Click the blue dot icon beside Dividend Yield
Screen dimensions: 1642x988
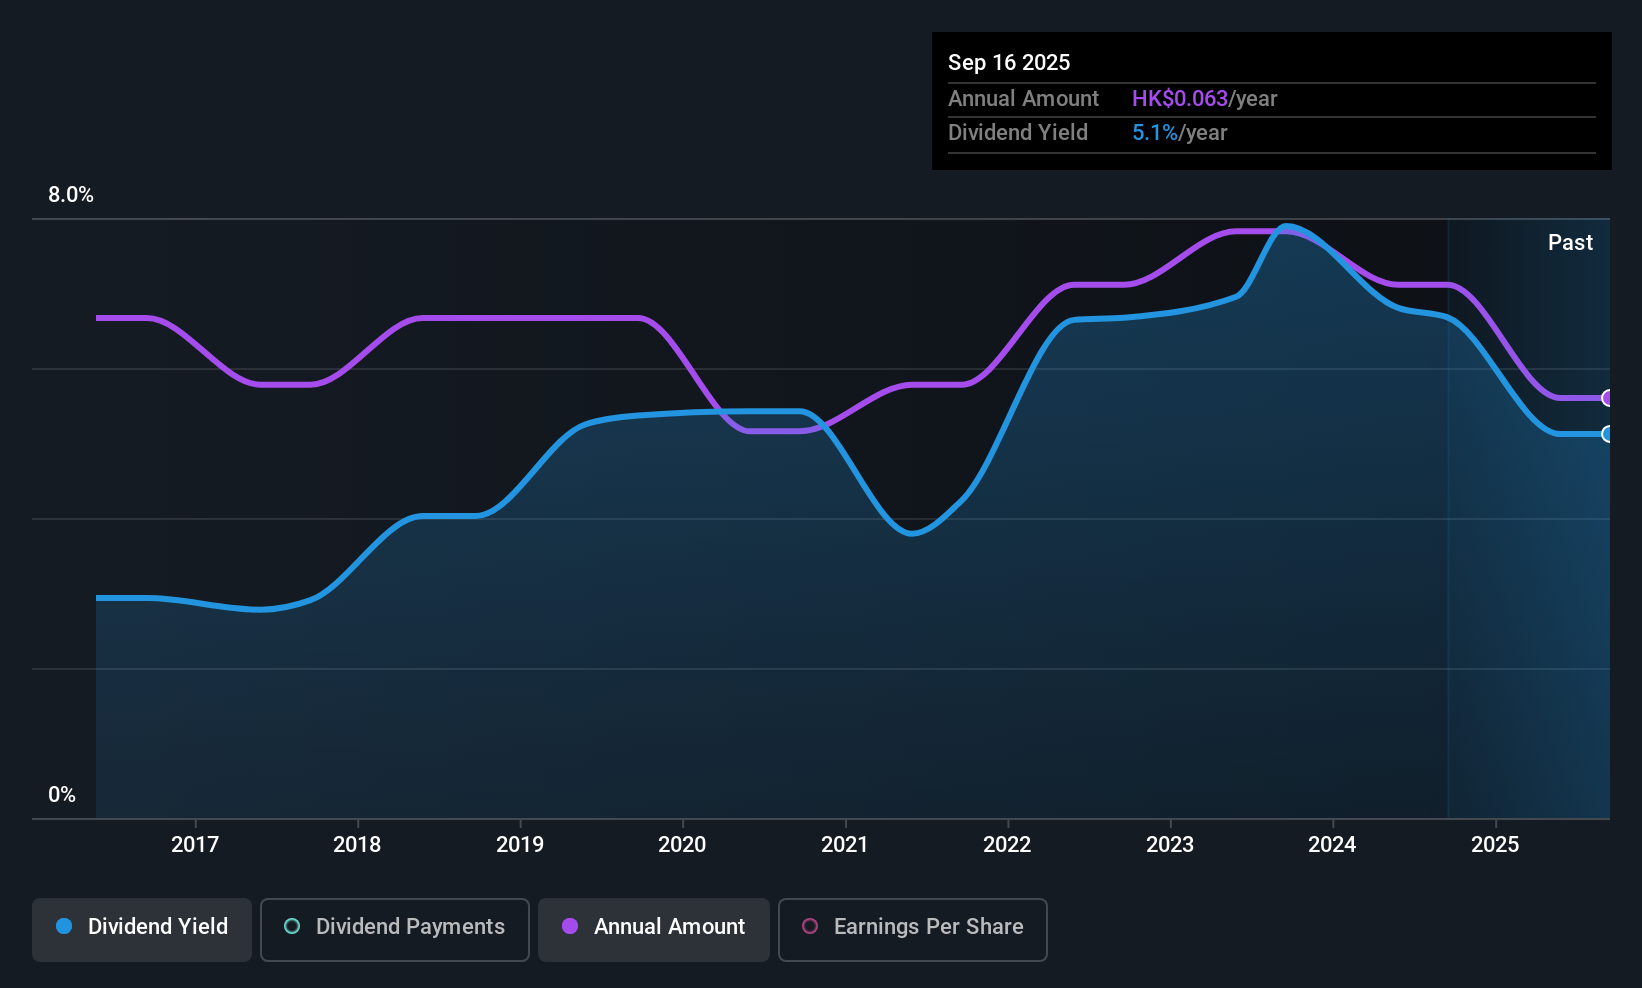pyautogui.click(x=64, y=927)
